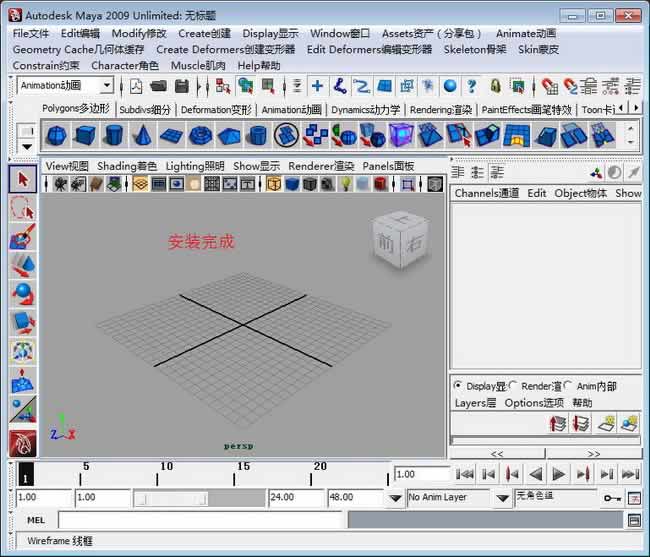The width and height of the screenshot is (650, 557).
Task: Open the Options menu in layer editor
Action: (x=534, y=403)
